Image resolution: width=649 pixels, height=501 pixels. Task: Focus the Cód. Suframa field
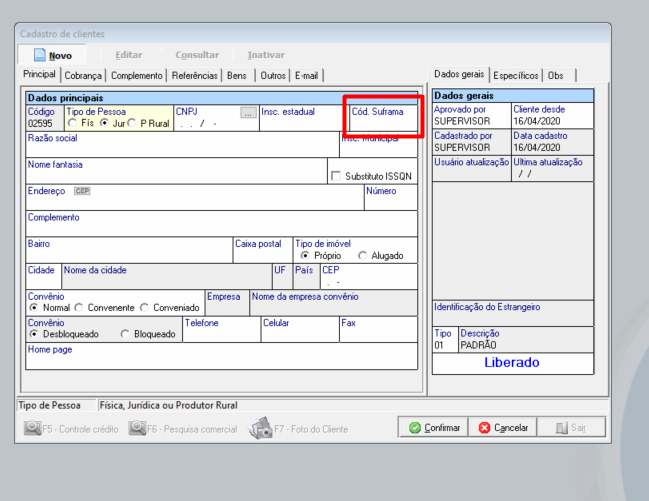tap(382, 125)
